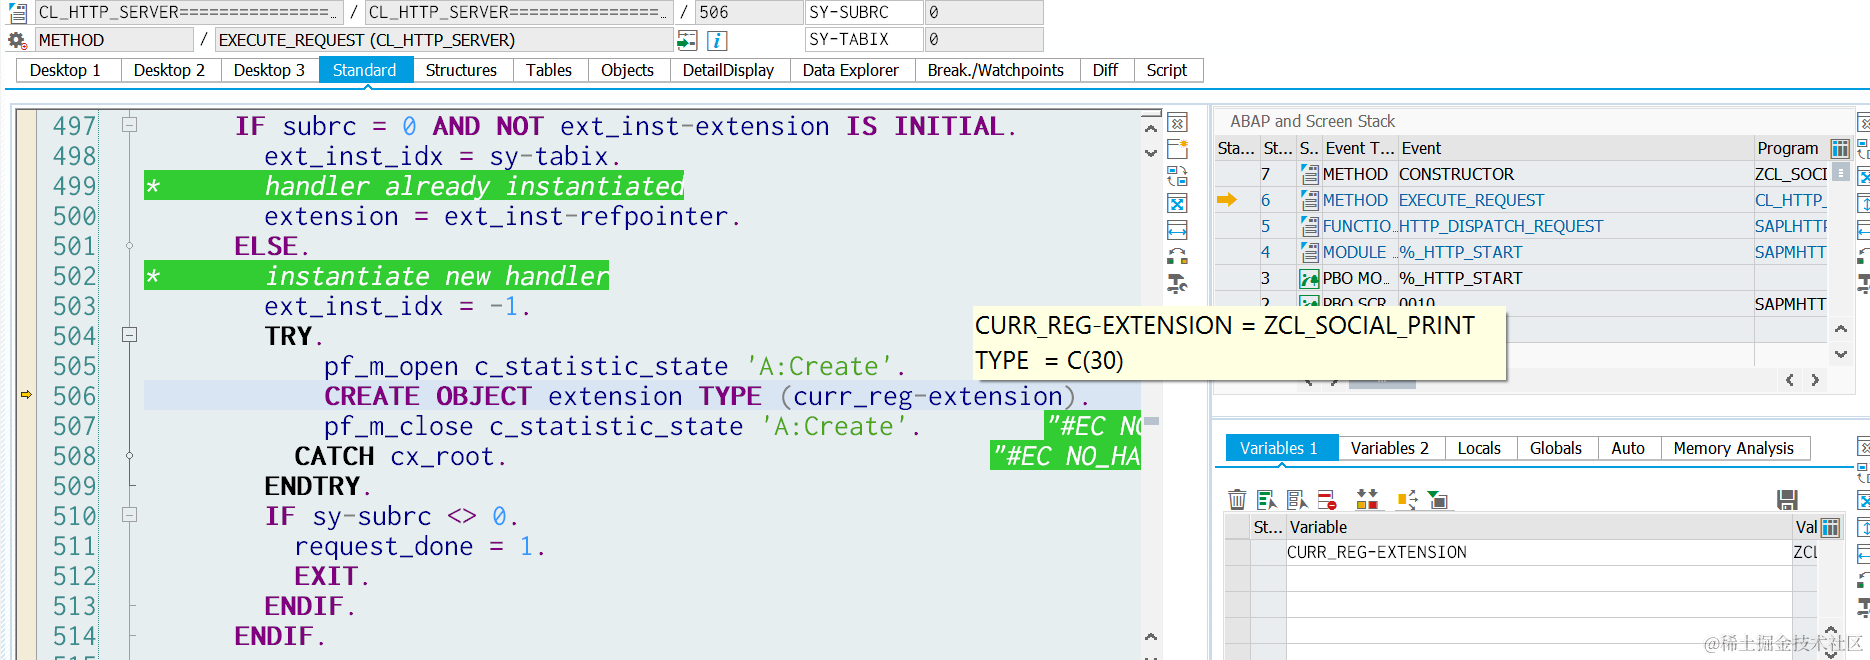1870x660 pixels.
Task: Click the breakpoint margin at line 506
Action: [27, 395]
